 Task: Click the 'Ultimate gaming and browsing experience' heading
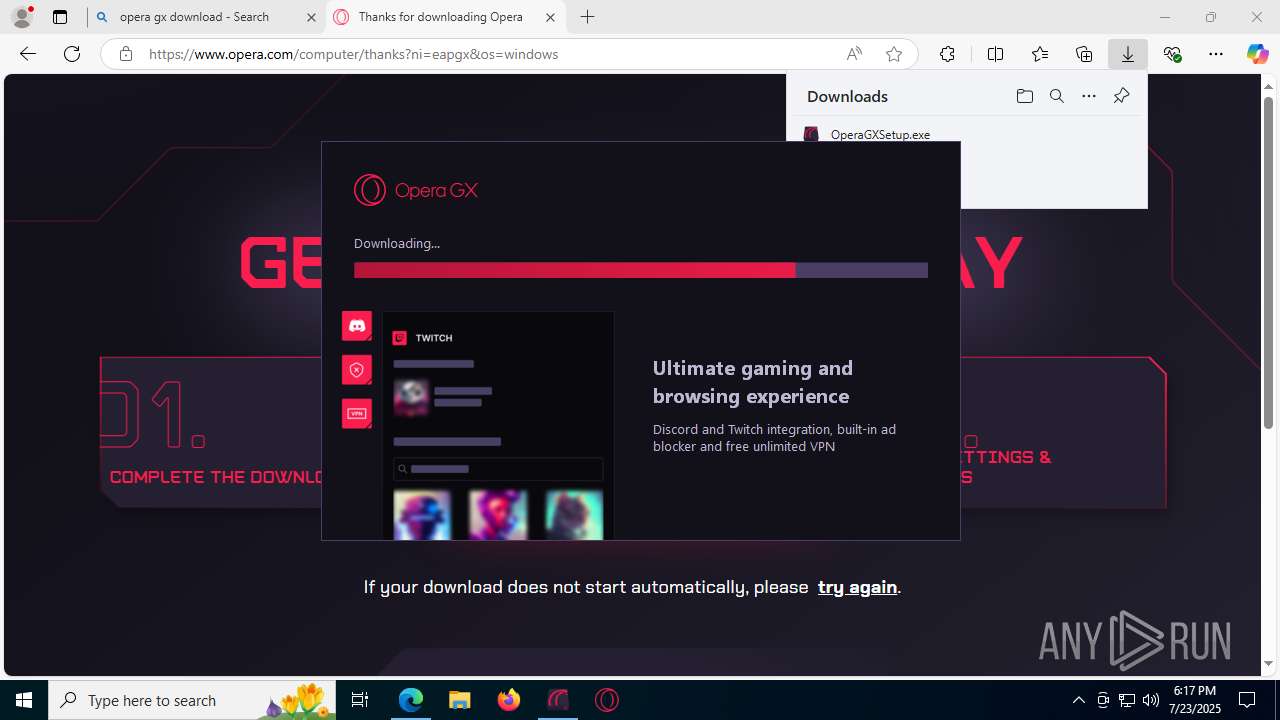[x=753, y=382]
